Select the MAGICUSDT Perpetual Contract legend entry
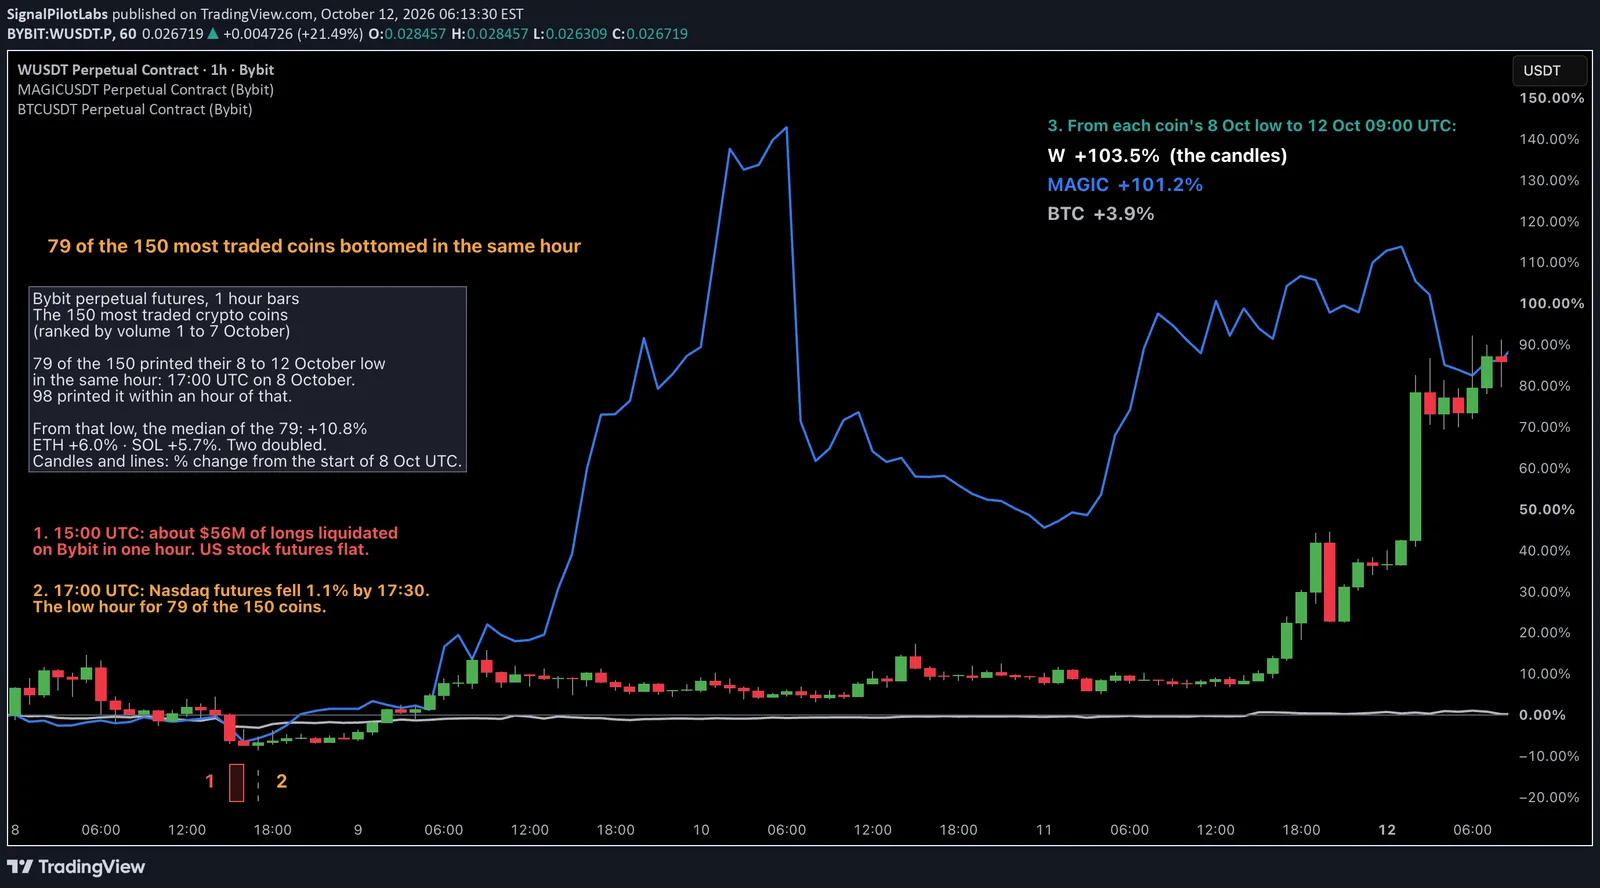 pyautogui.click(x=145, y=90)
